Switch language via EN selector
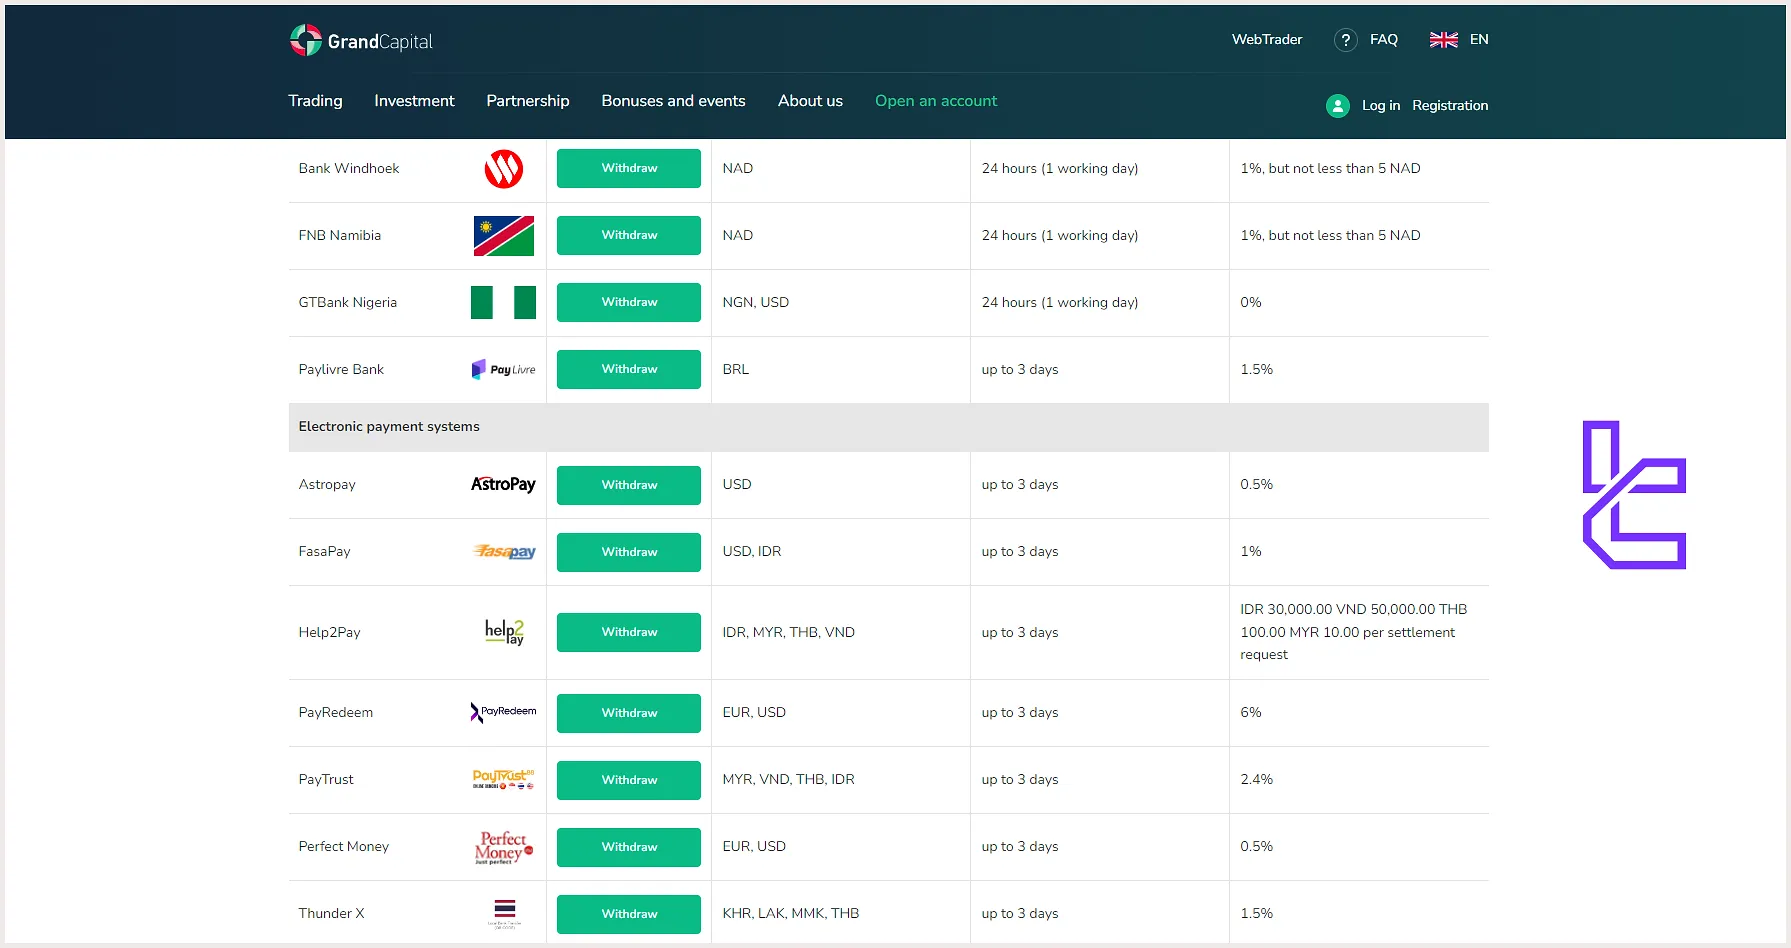The width and height of the screenshot is (1791, 948). [1479, 40]
